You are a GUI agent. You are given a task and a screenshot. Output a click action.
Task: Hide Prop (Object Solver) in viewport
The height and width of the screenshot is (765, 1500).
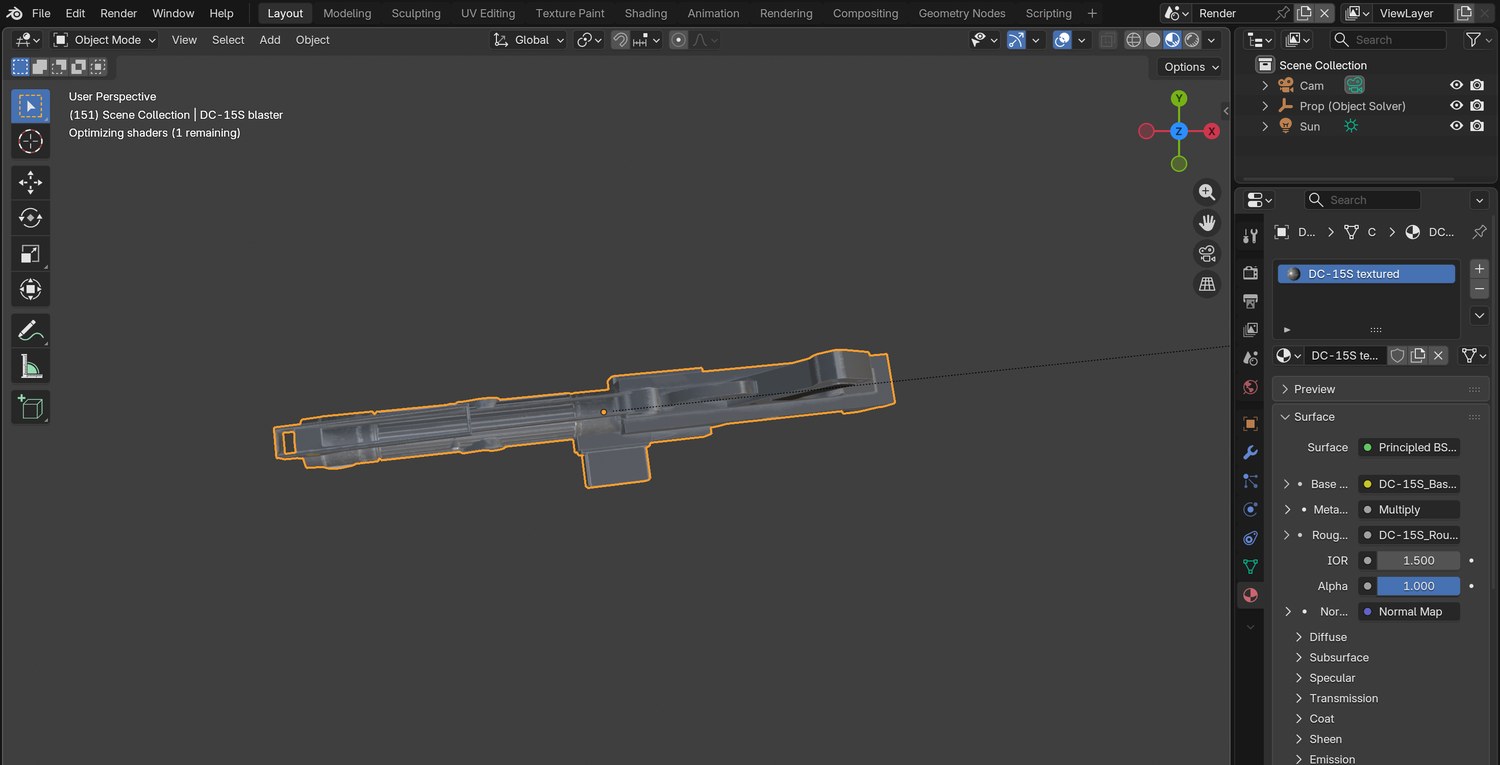click(1456, 106)
